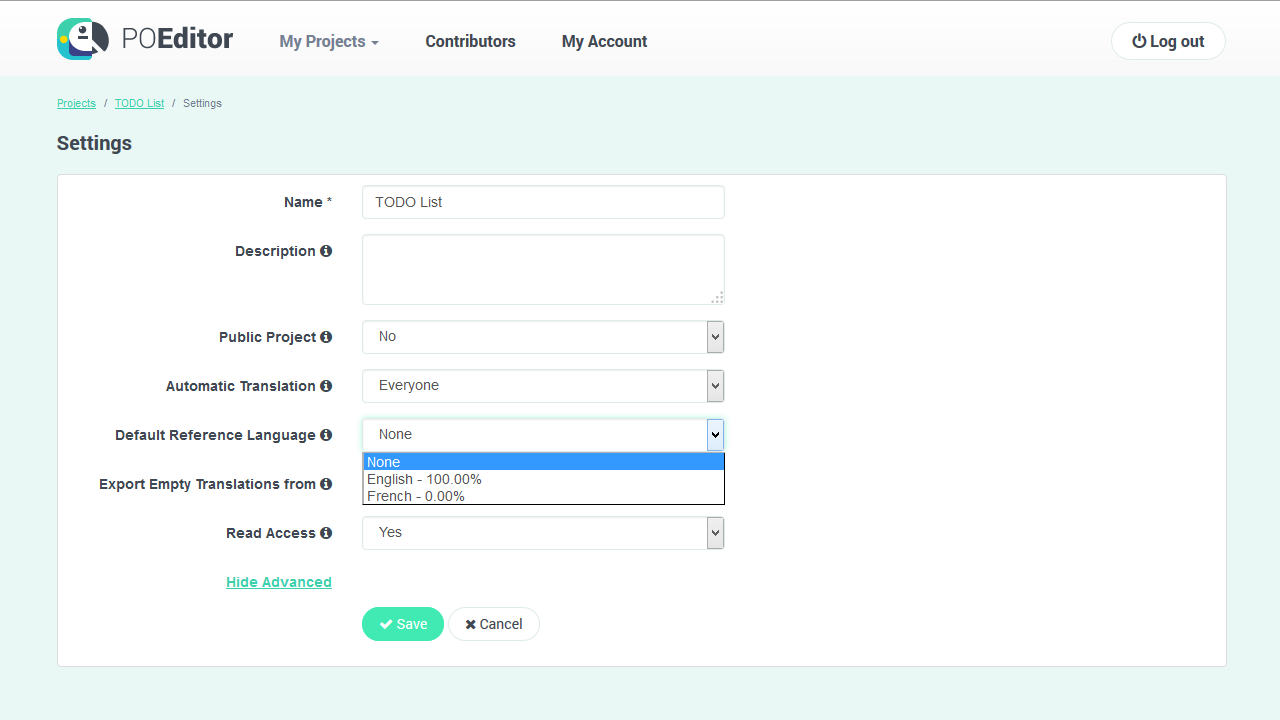Click inside the Name input field
The image size is (1280, 720).
(x=542, y=202)
